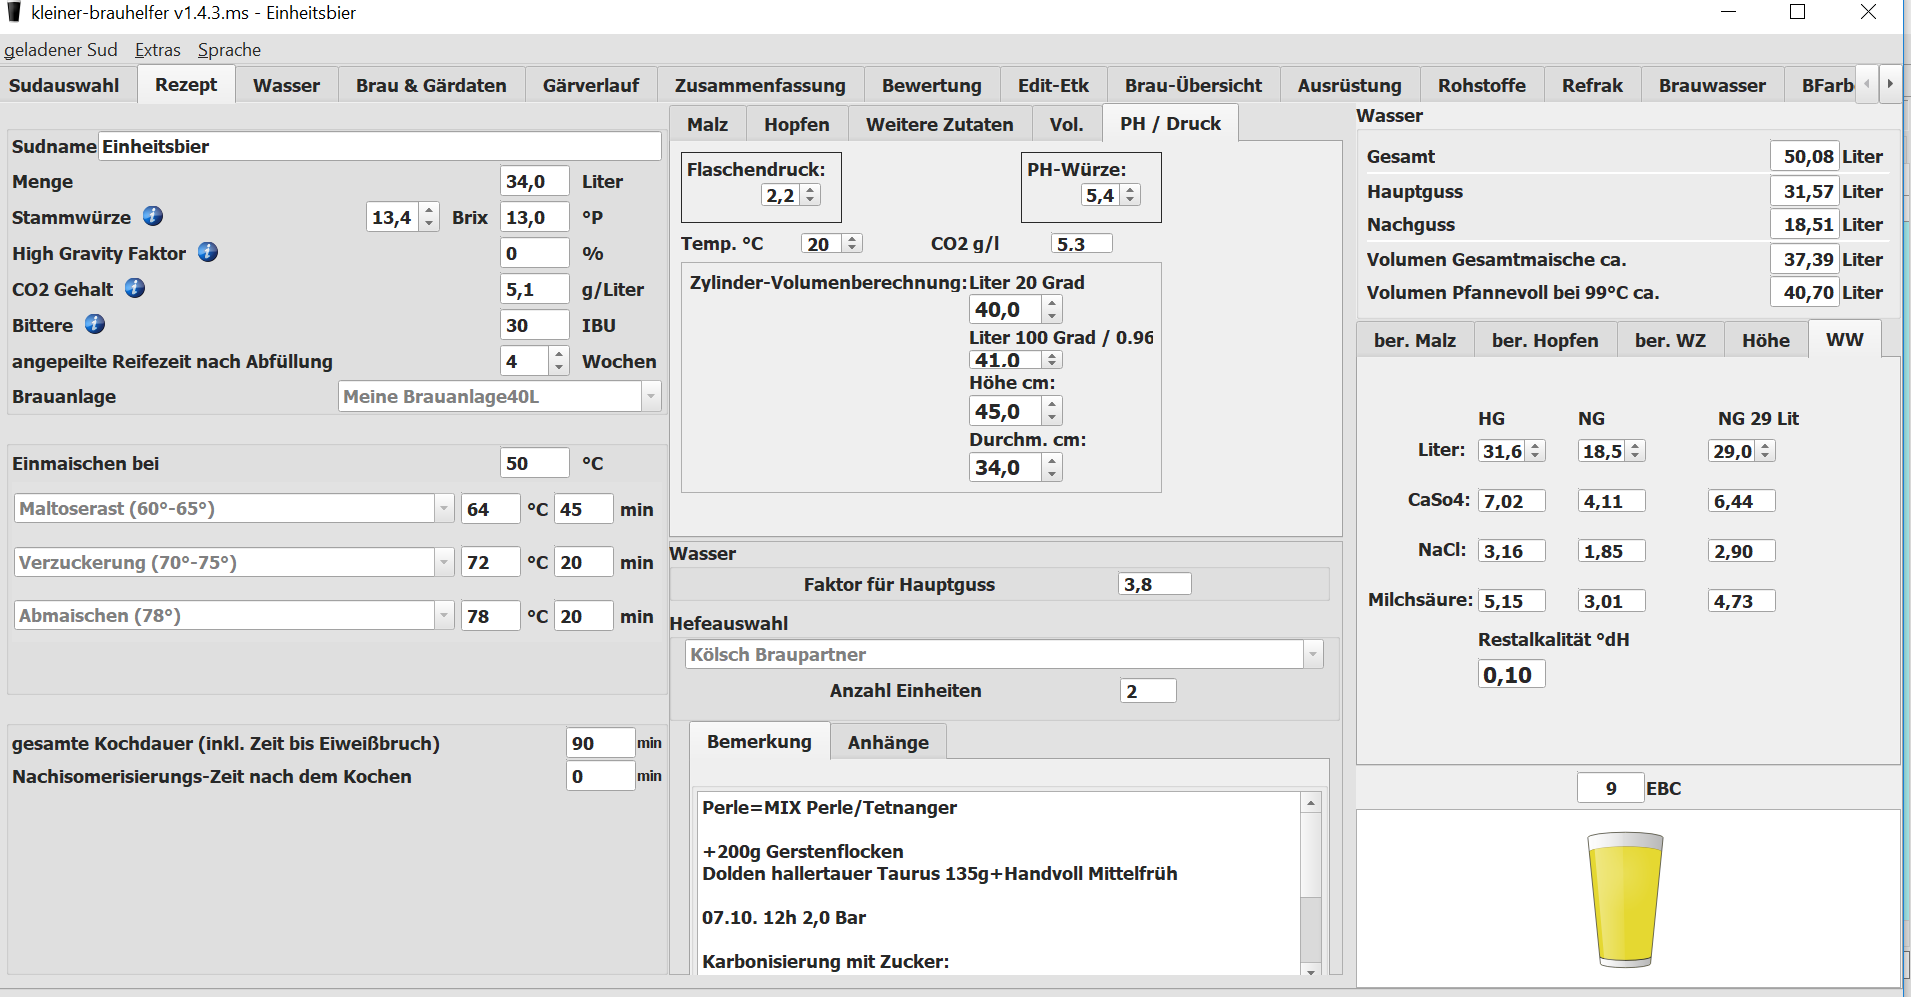Click the info icon next to CO2 Gehalt
This screenshot has height=997, width=1911.
[135, 288]
